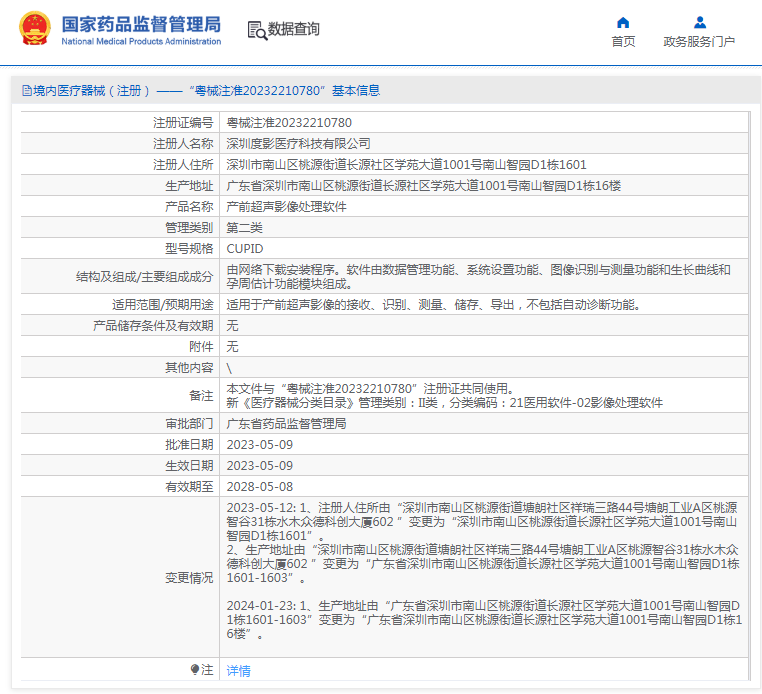762x694 pixels.
Task: Click the 有效期至 row label
Action: (189, 487)
